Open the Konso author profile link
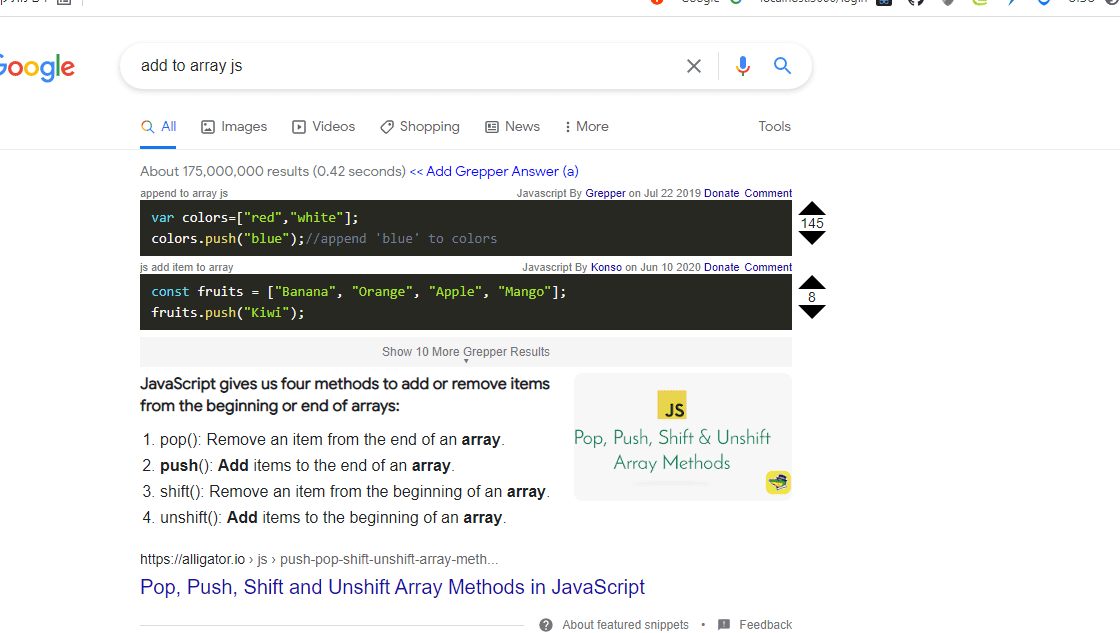 tap(606, 267)
